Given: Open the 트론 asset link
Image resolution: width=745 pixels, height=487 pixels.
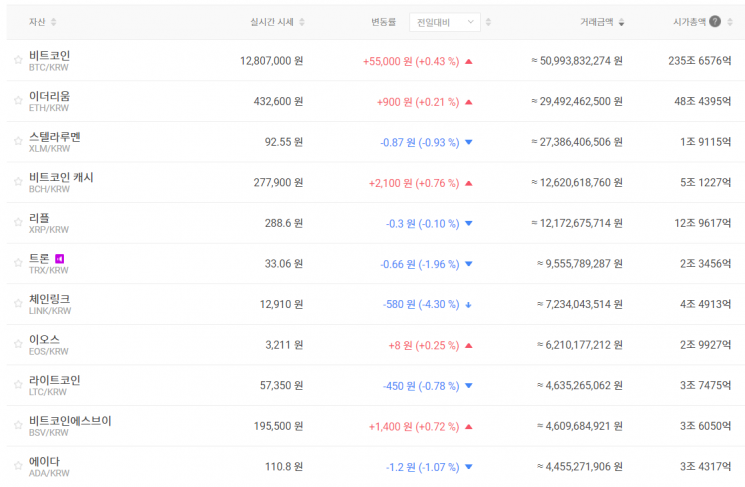Looking at the screenshot, I should tap(39, 258).
